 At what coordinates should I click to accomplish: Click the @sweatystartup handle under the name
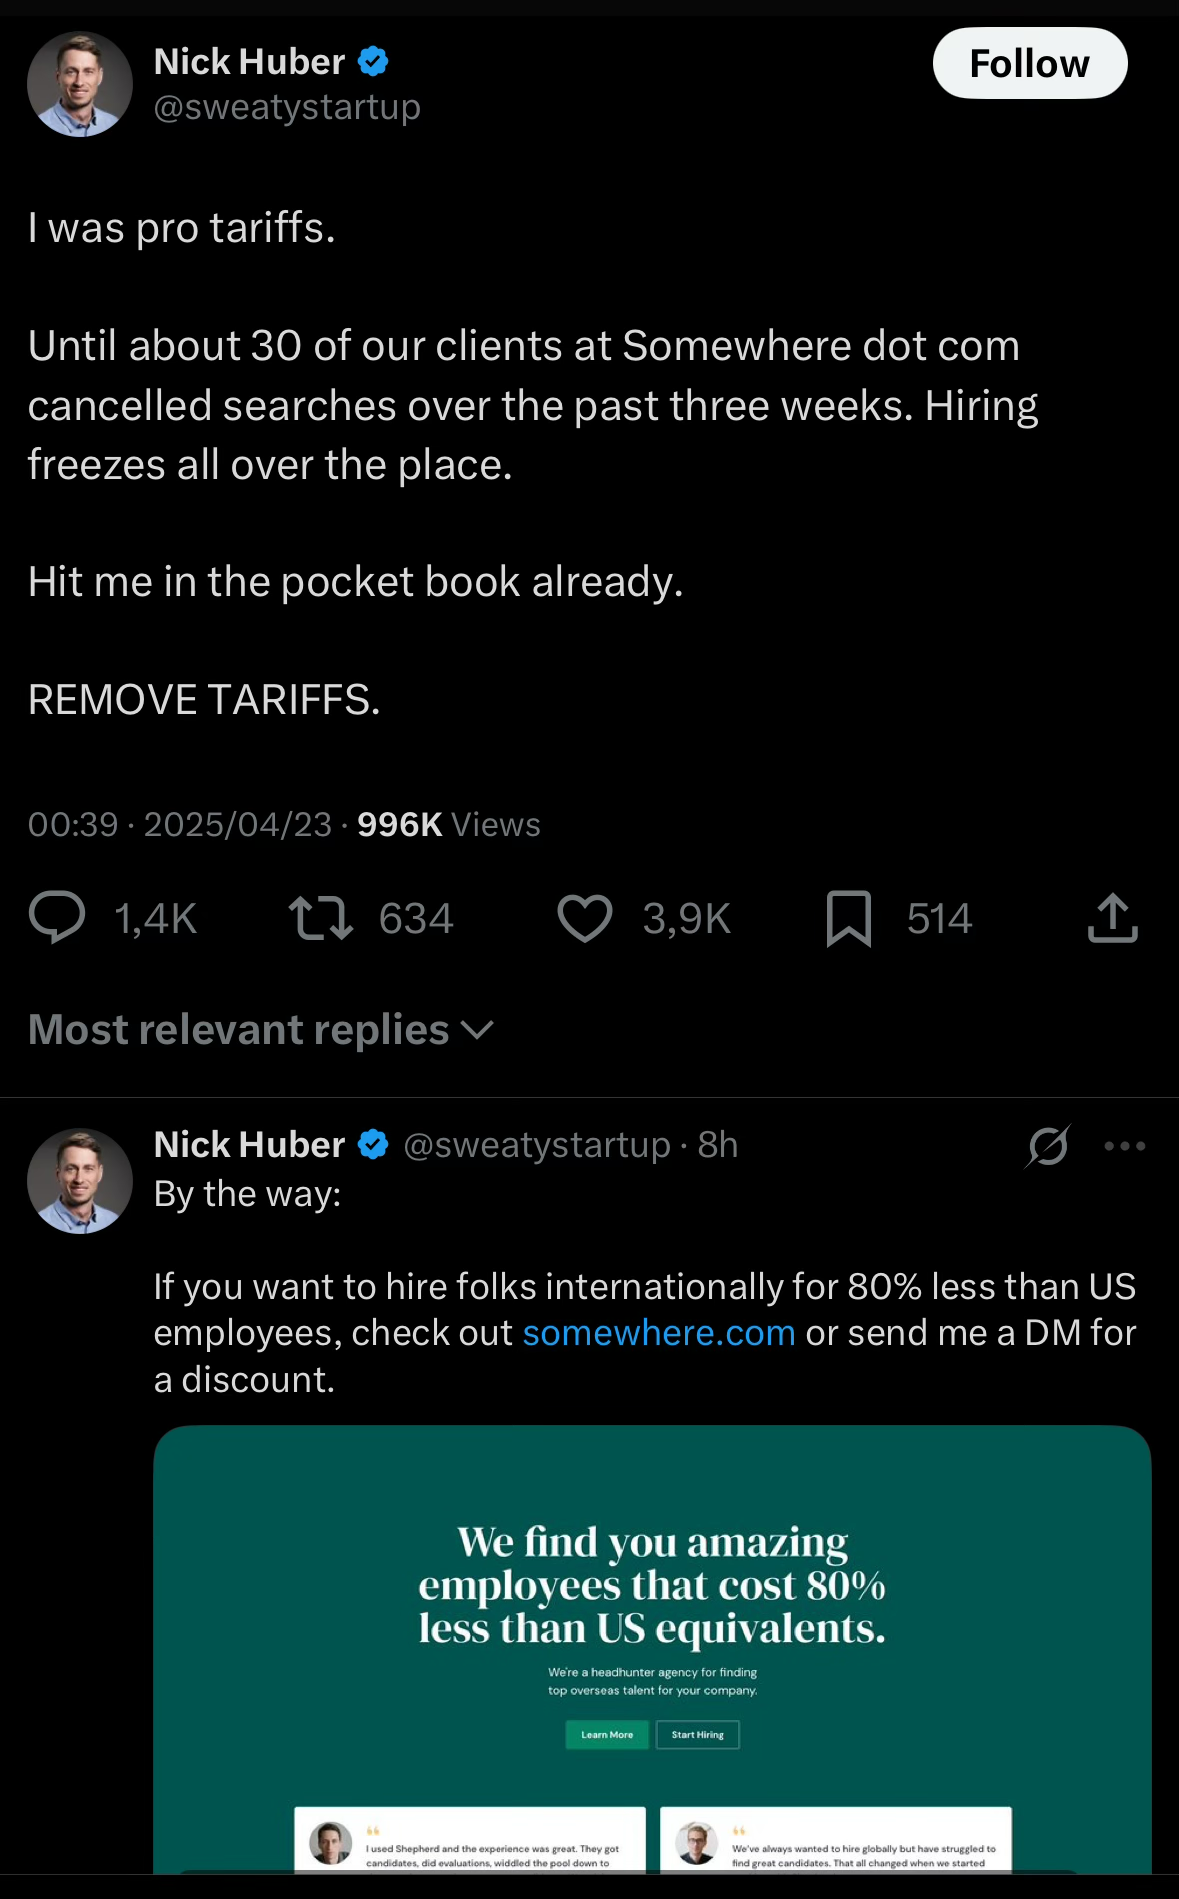pyautogui.click(x=287, y=107)
